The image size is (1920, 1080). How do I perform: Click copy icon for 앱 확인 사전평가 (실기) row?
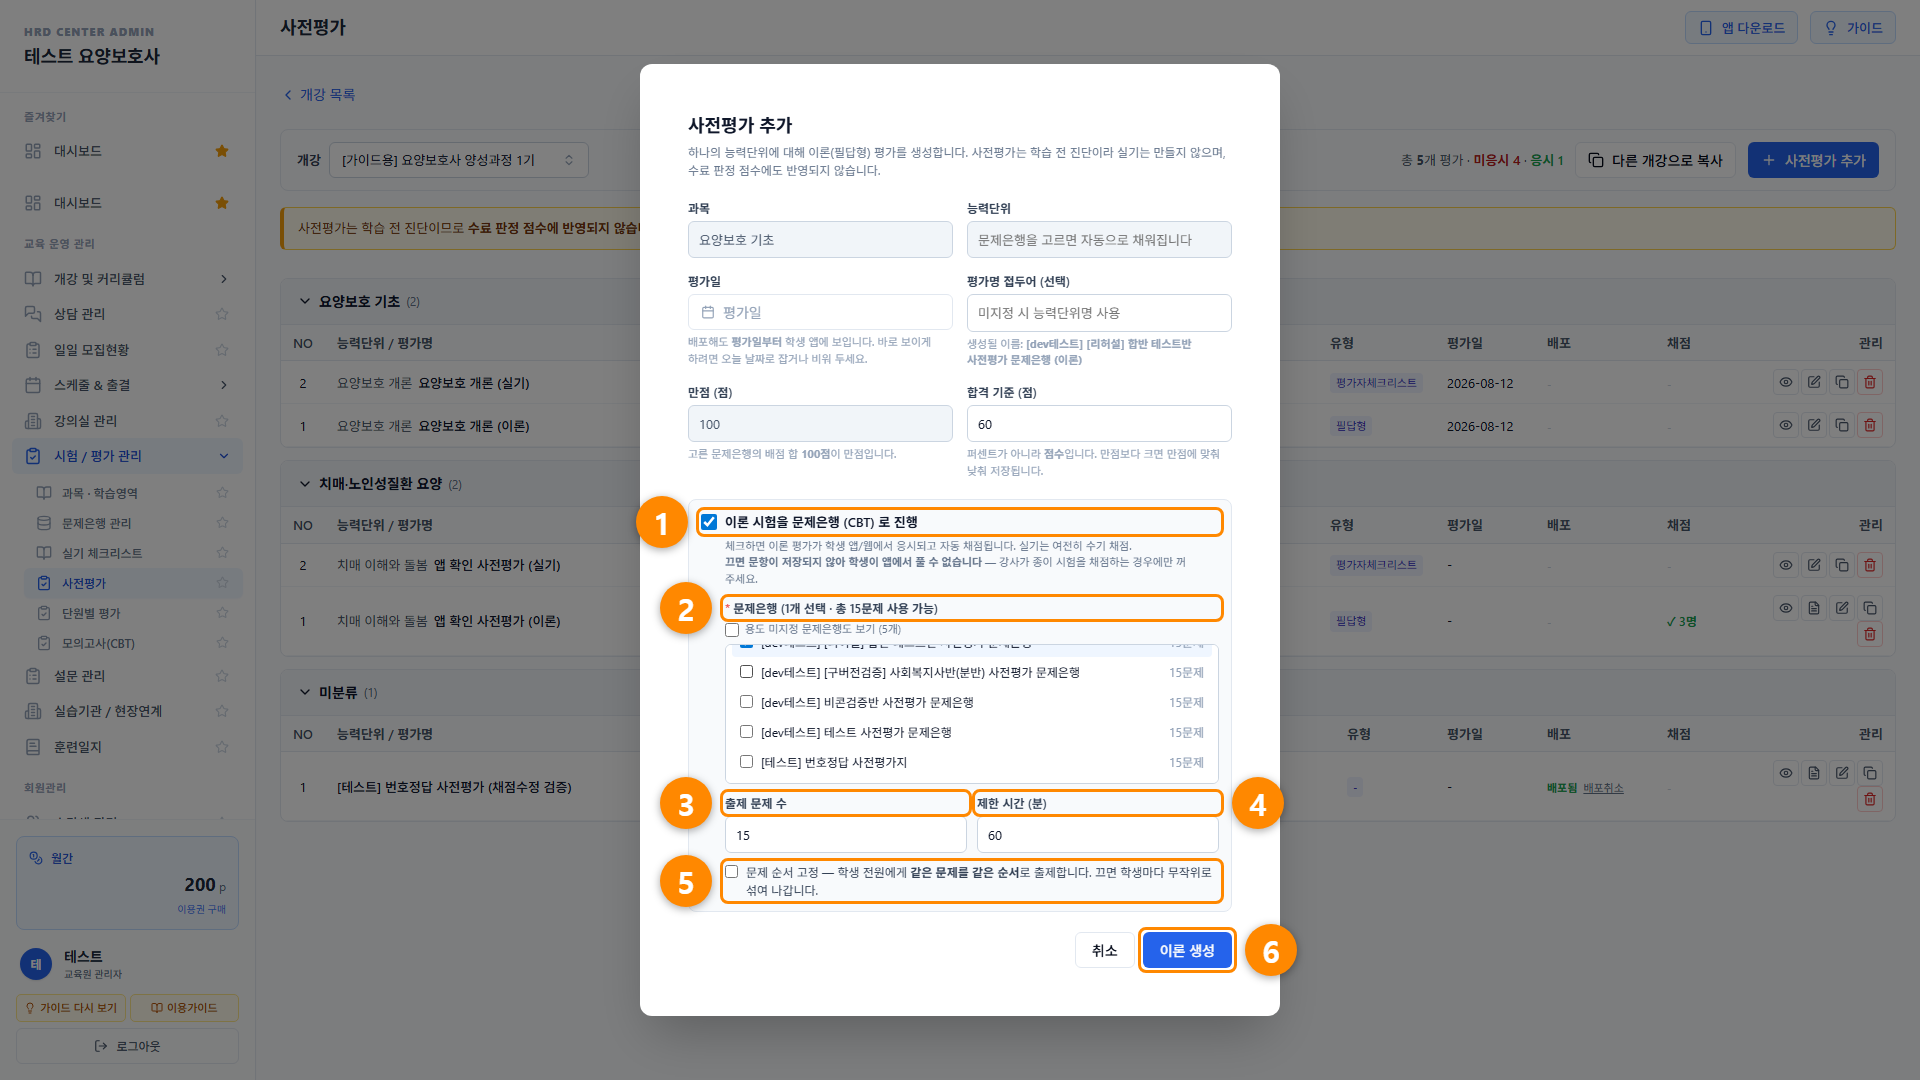click(1841, 565)
